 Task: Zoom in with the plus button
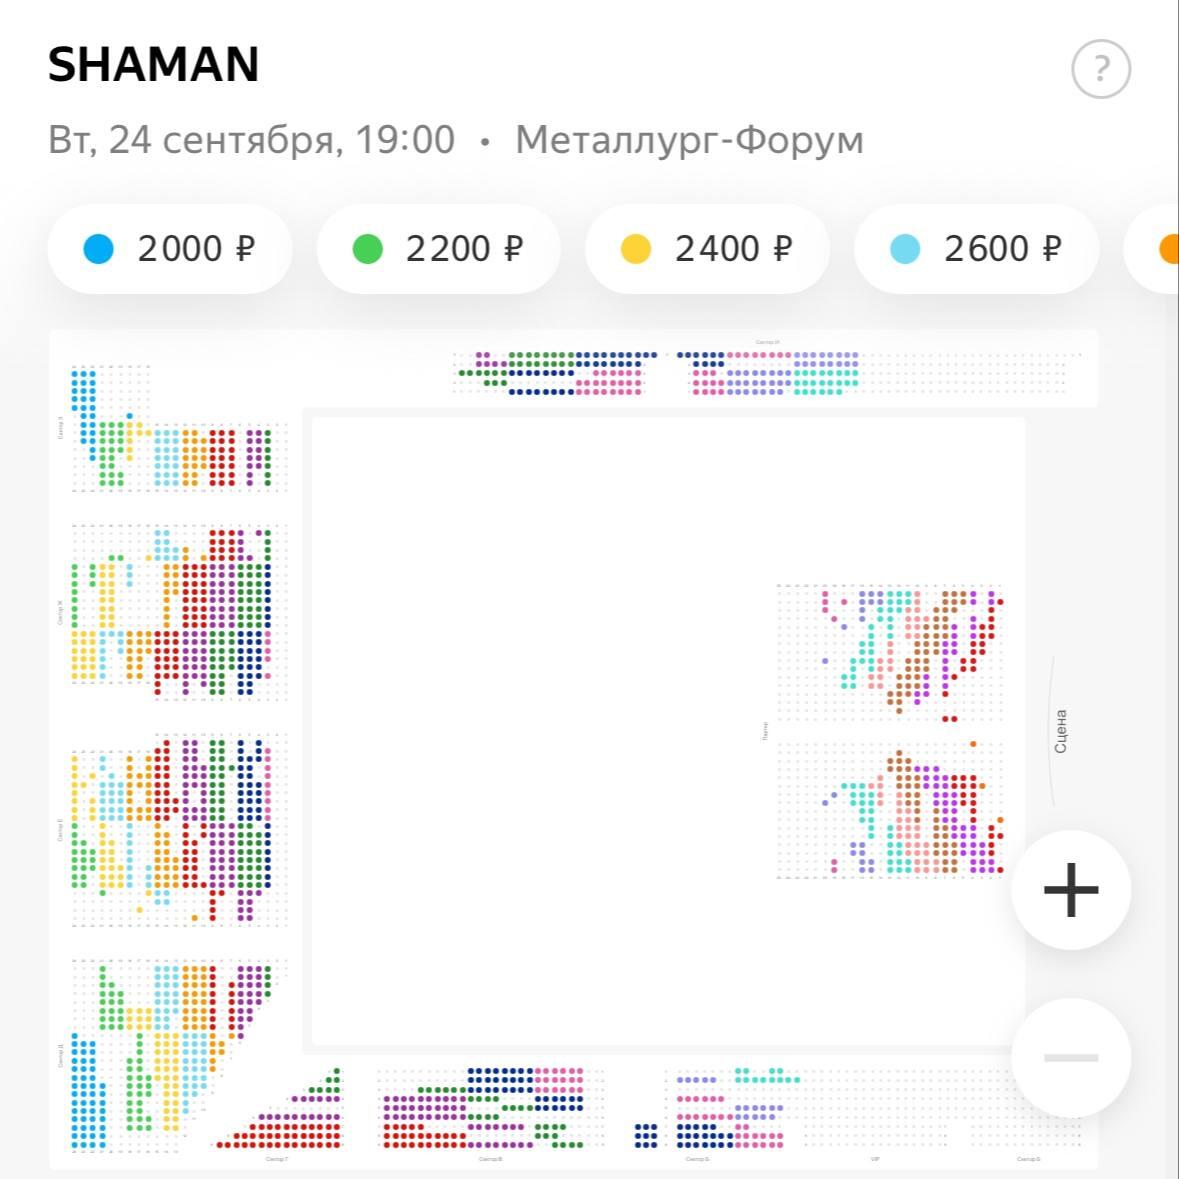coord(1071,889)
